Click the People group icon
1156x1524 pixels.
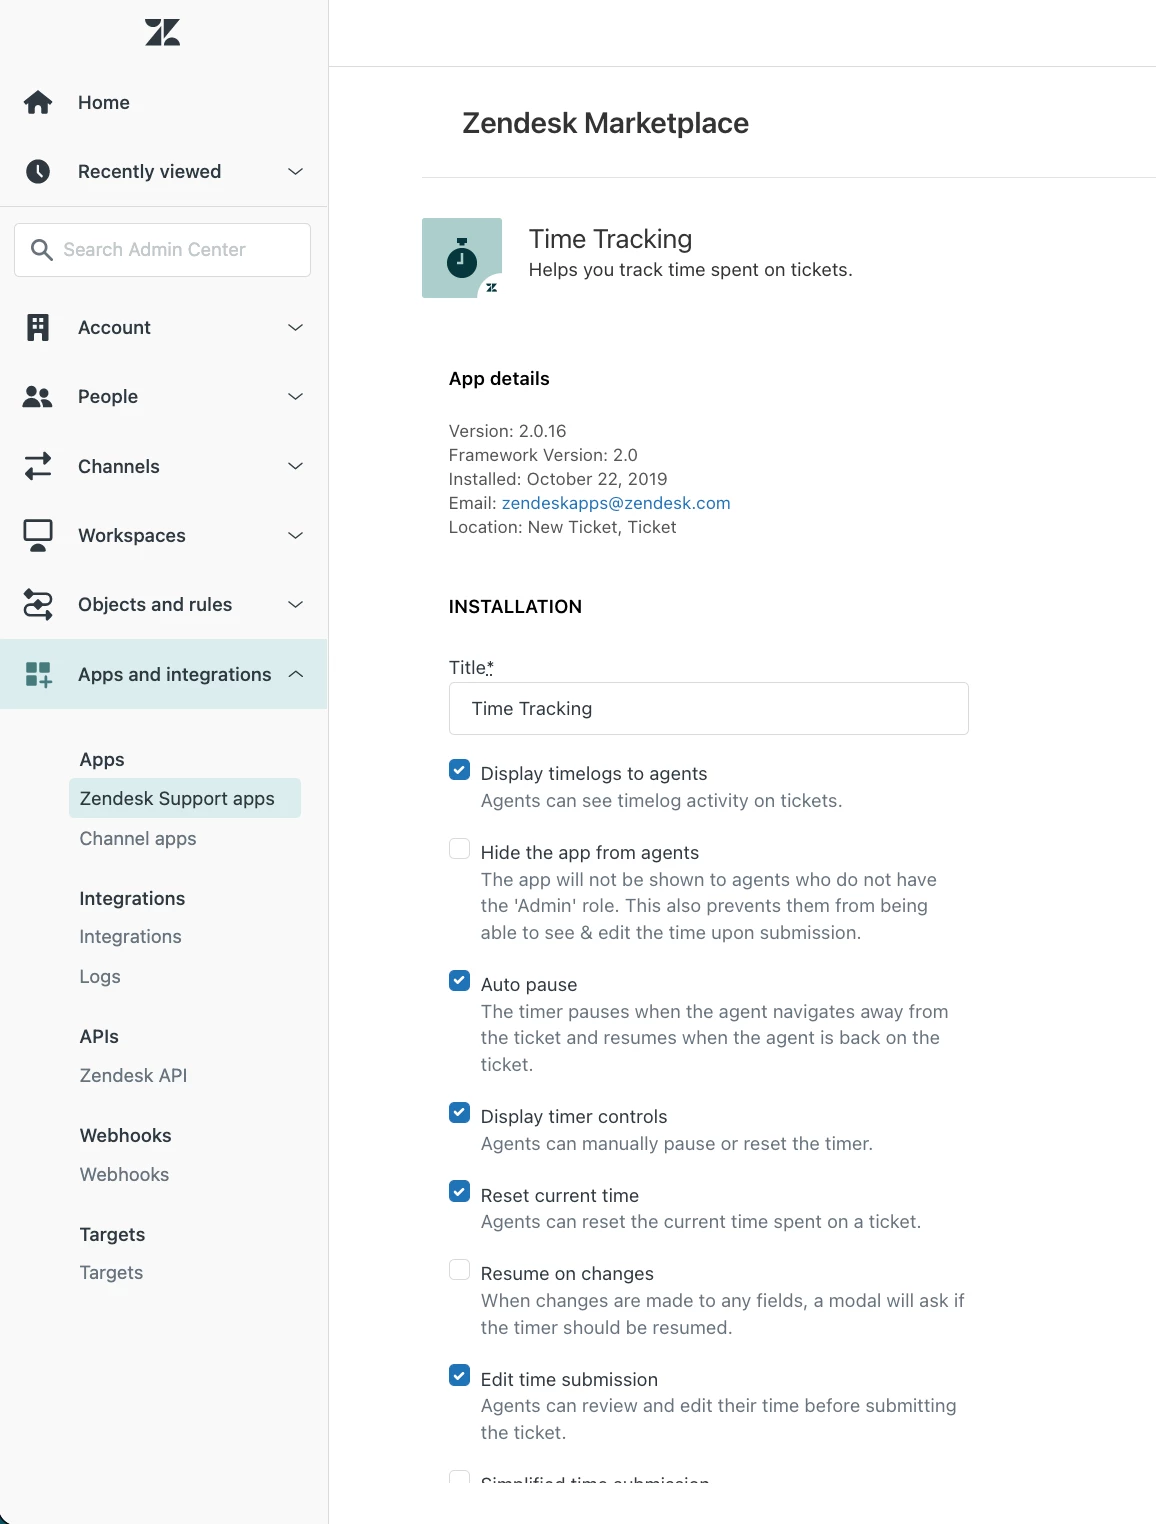coord(38,397)
